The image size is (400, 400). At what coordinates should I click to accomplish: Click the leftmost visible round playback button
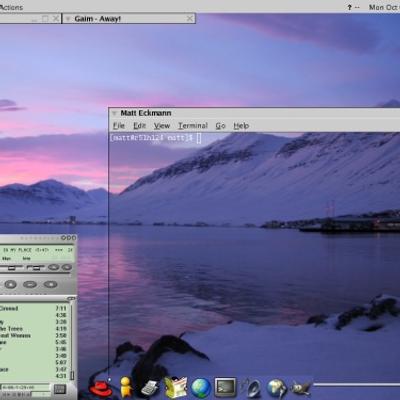[10, 284]
